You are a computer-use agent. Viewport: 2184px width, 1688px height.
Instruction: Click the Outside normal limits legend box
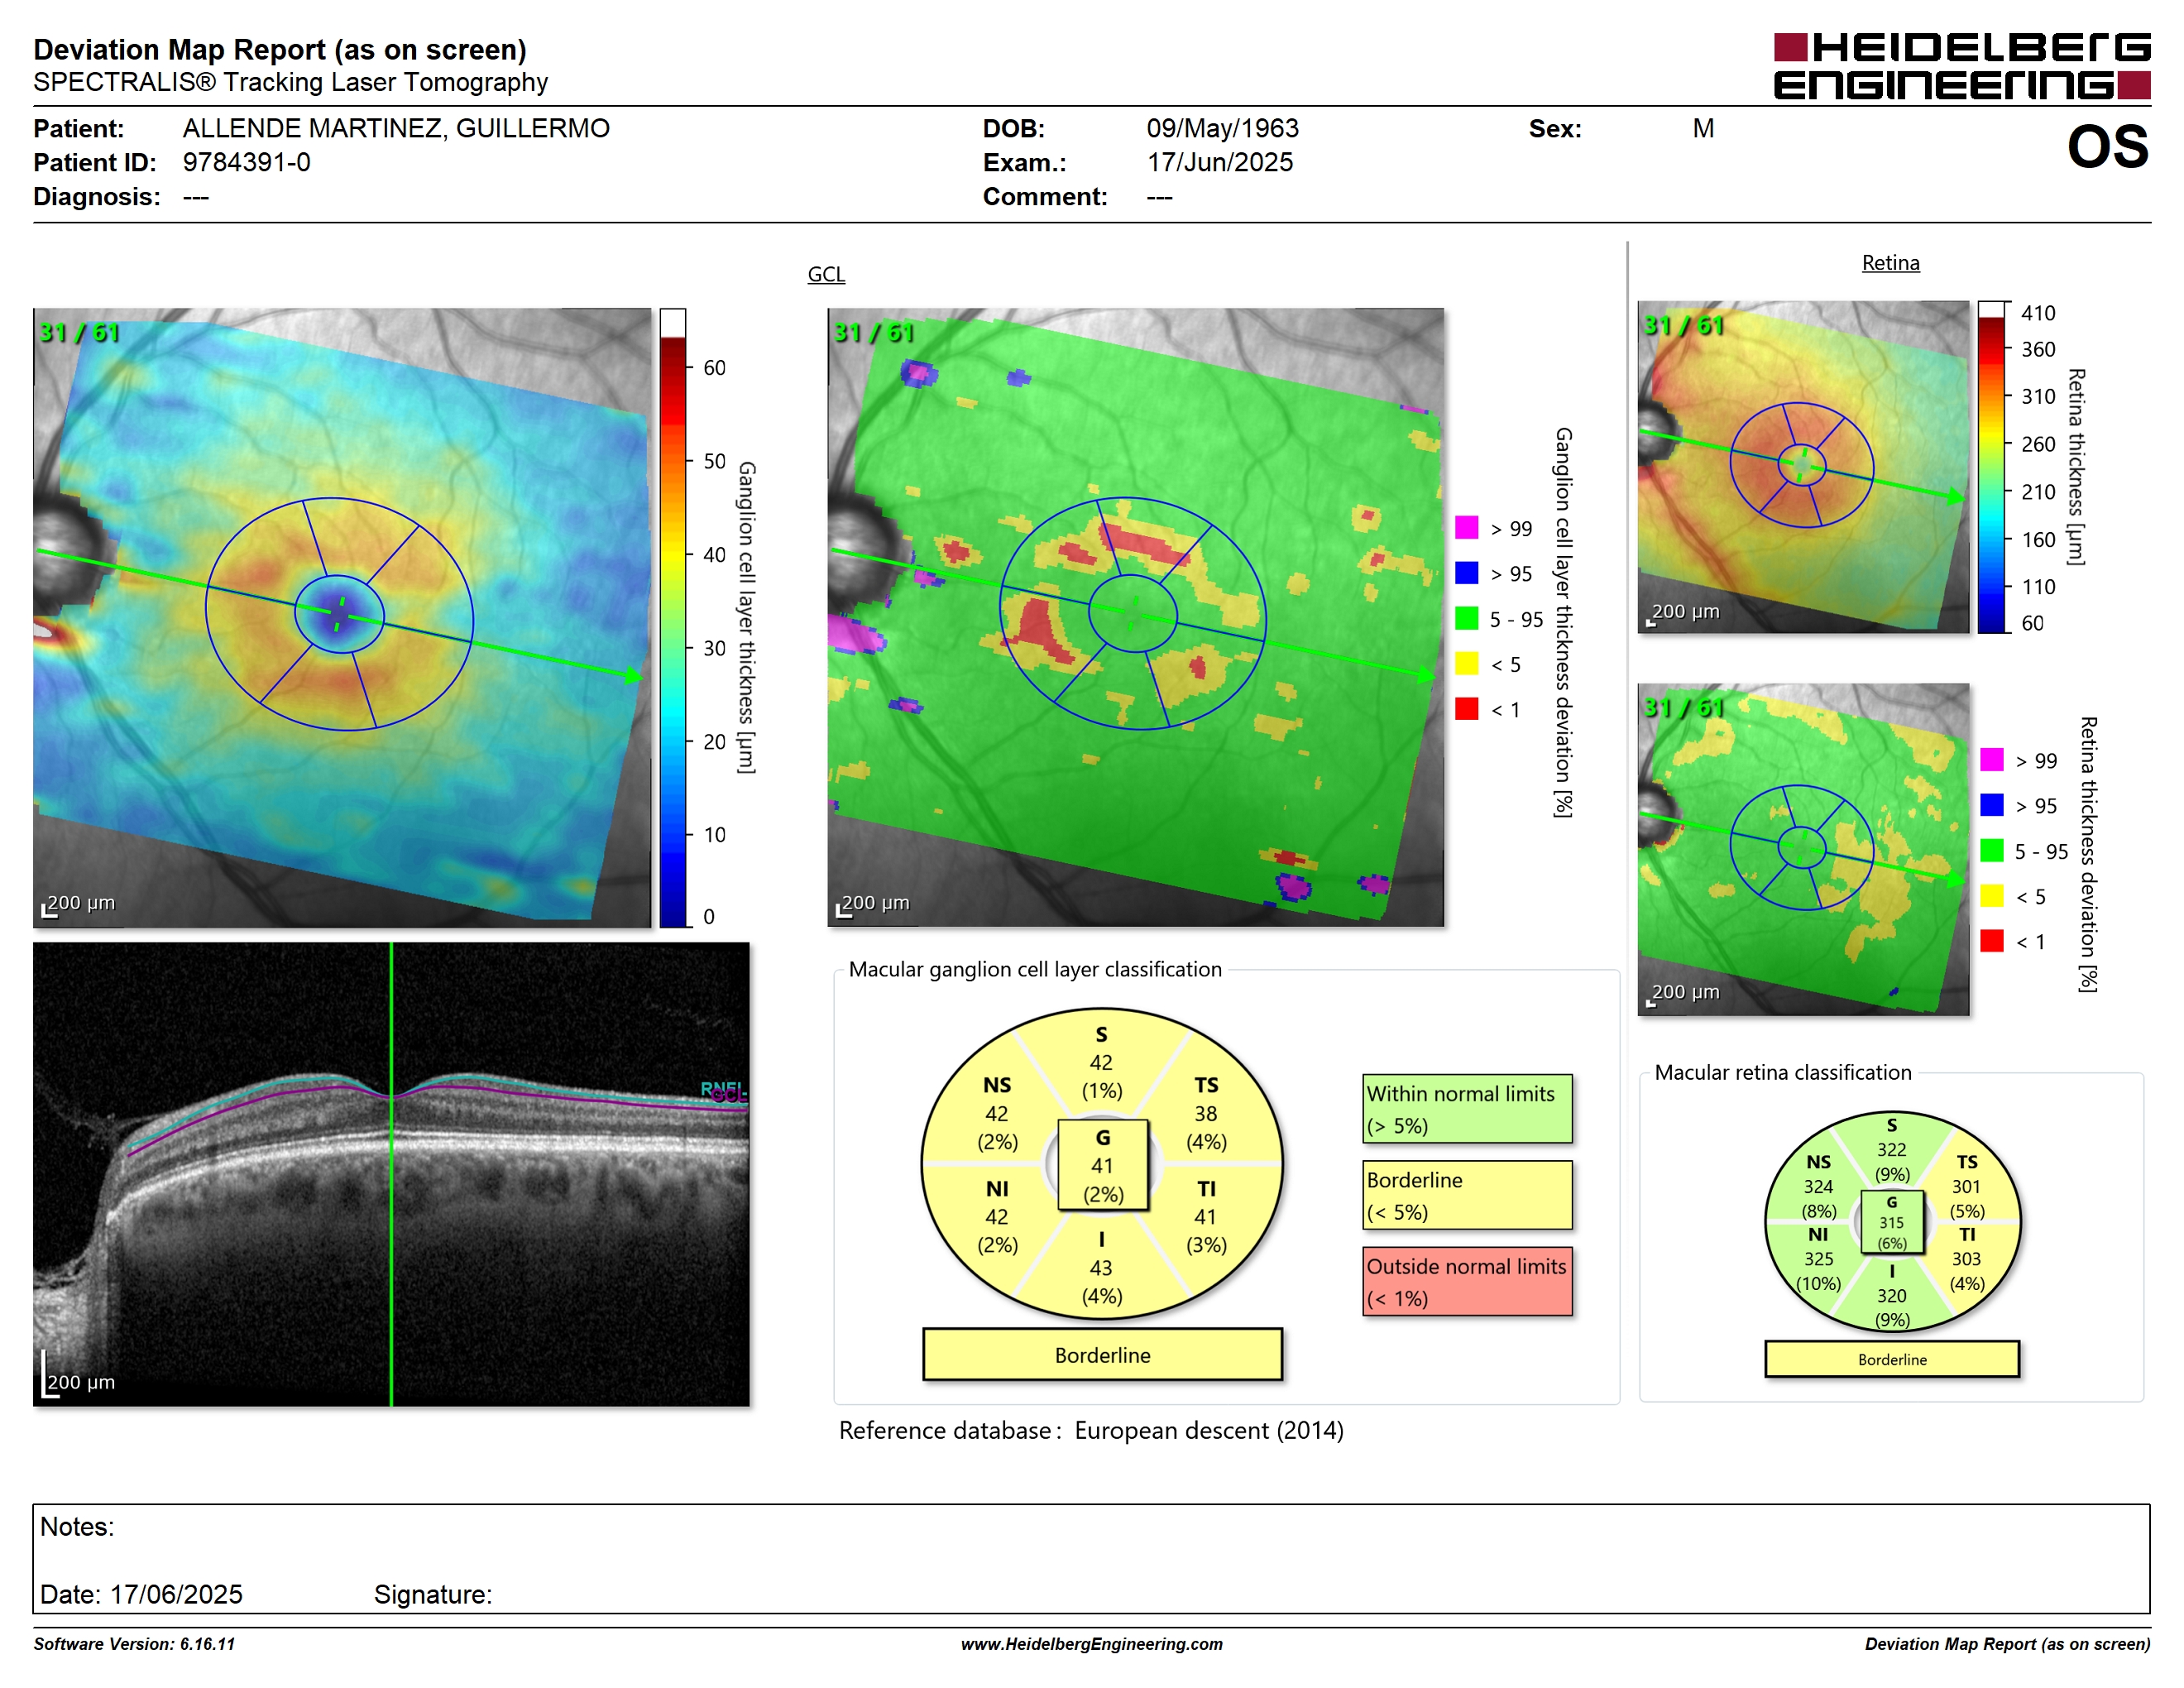click(1467, 1281)
